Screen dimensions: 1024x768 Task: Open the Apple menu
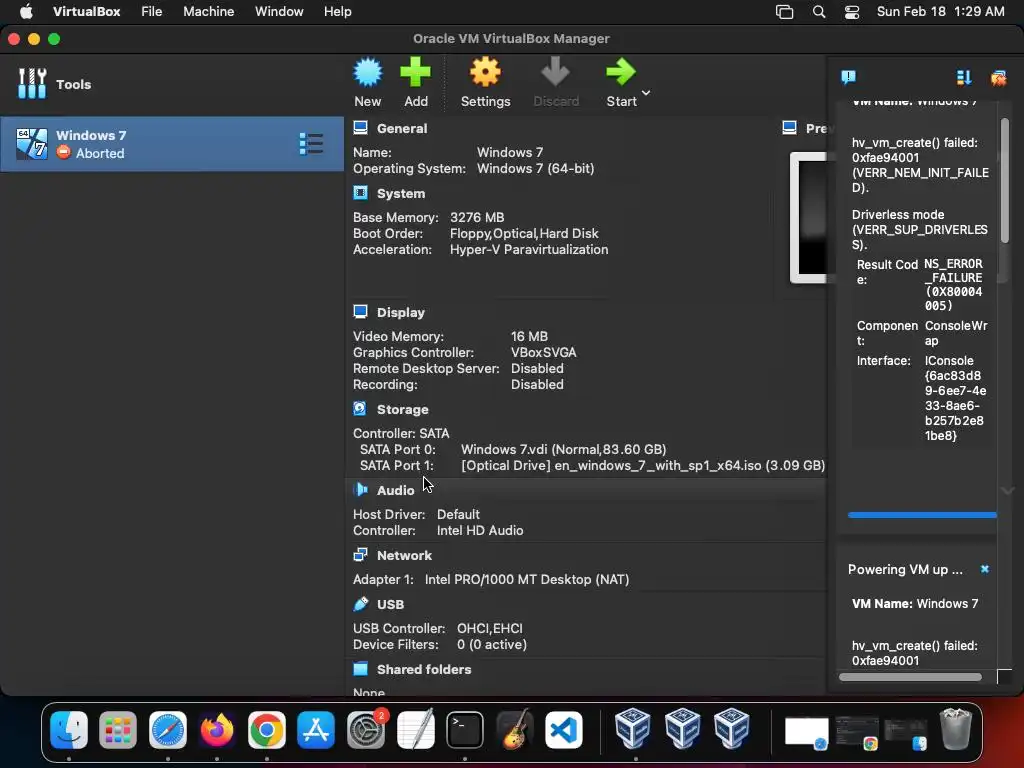[x=26, y=11]
